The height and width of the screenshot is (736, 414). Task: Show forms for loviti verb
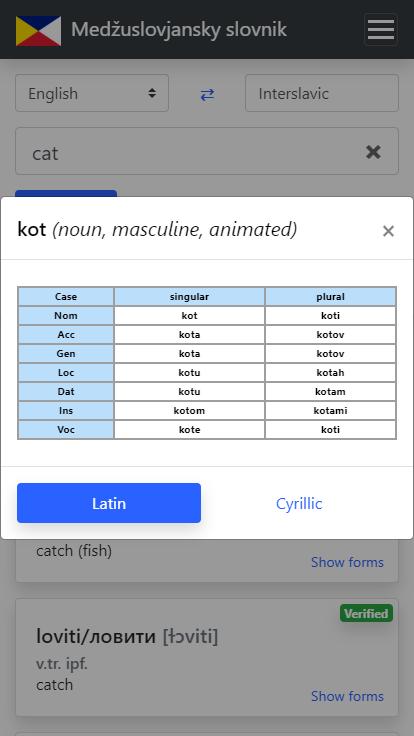click(347, 696)
